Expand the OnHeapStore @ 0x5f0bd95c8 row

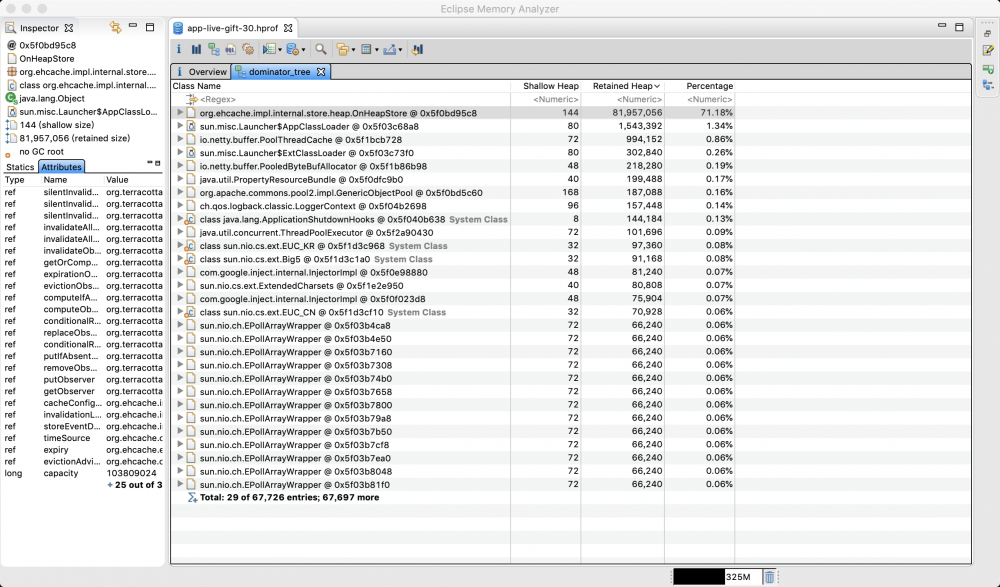tap(180, 112)
